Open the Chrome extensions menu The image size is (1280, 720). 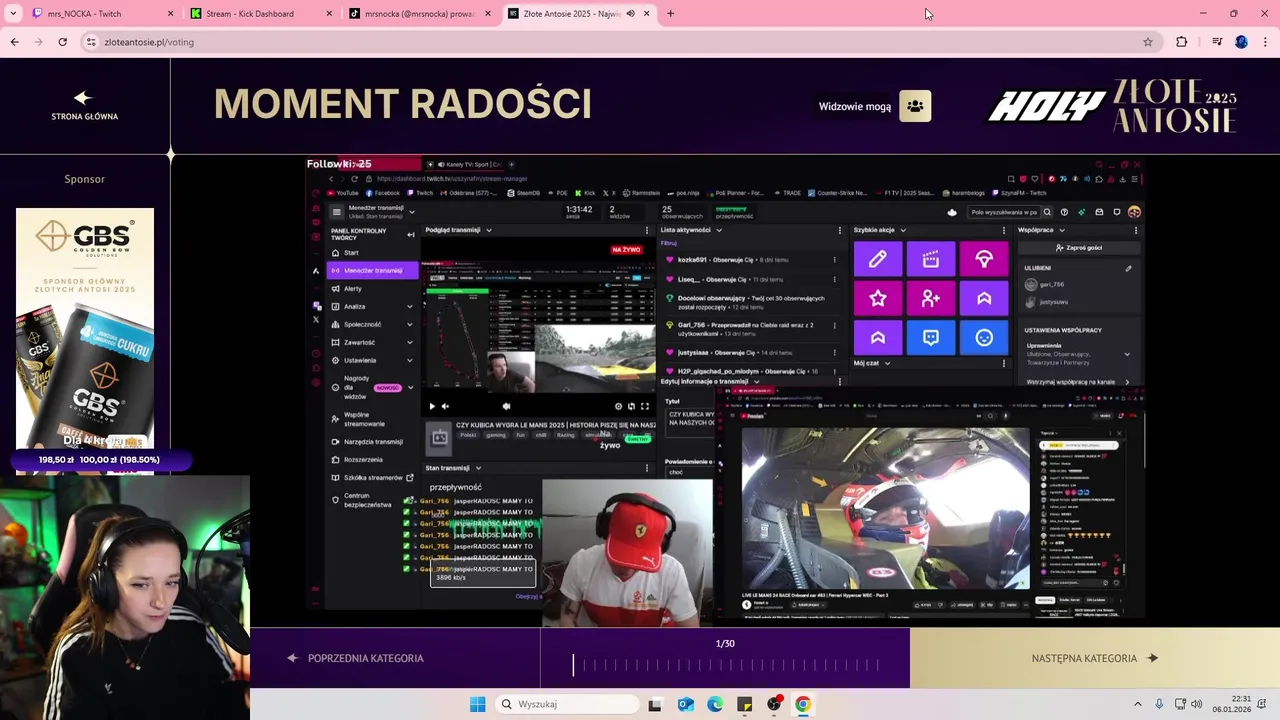tap(1182, 42)
